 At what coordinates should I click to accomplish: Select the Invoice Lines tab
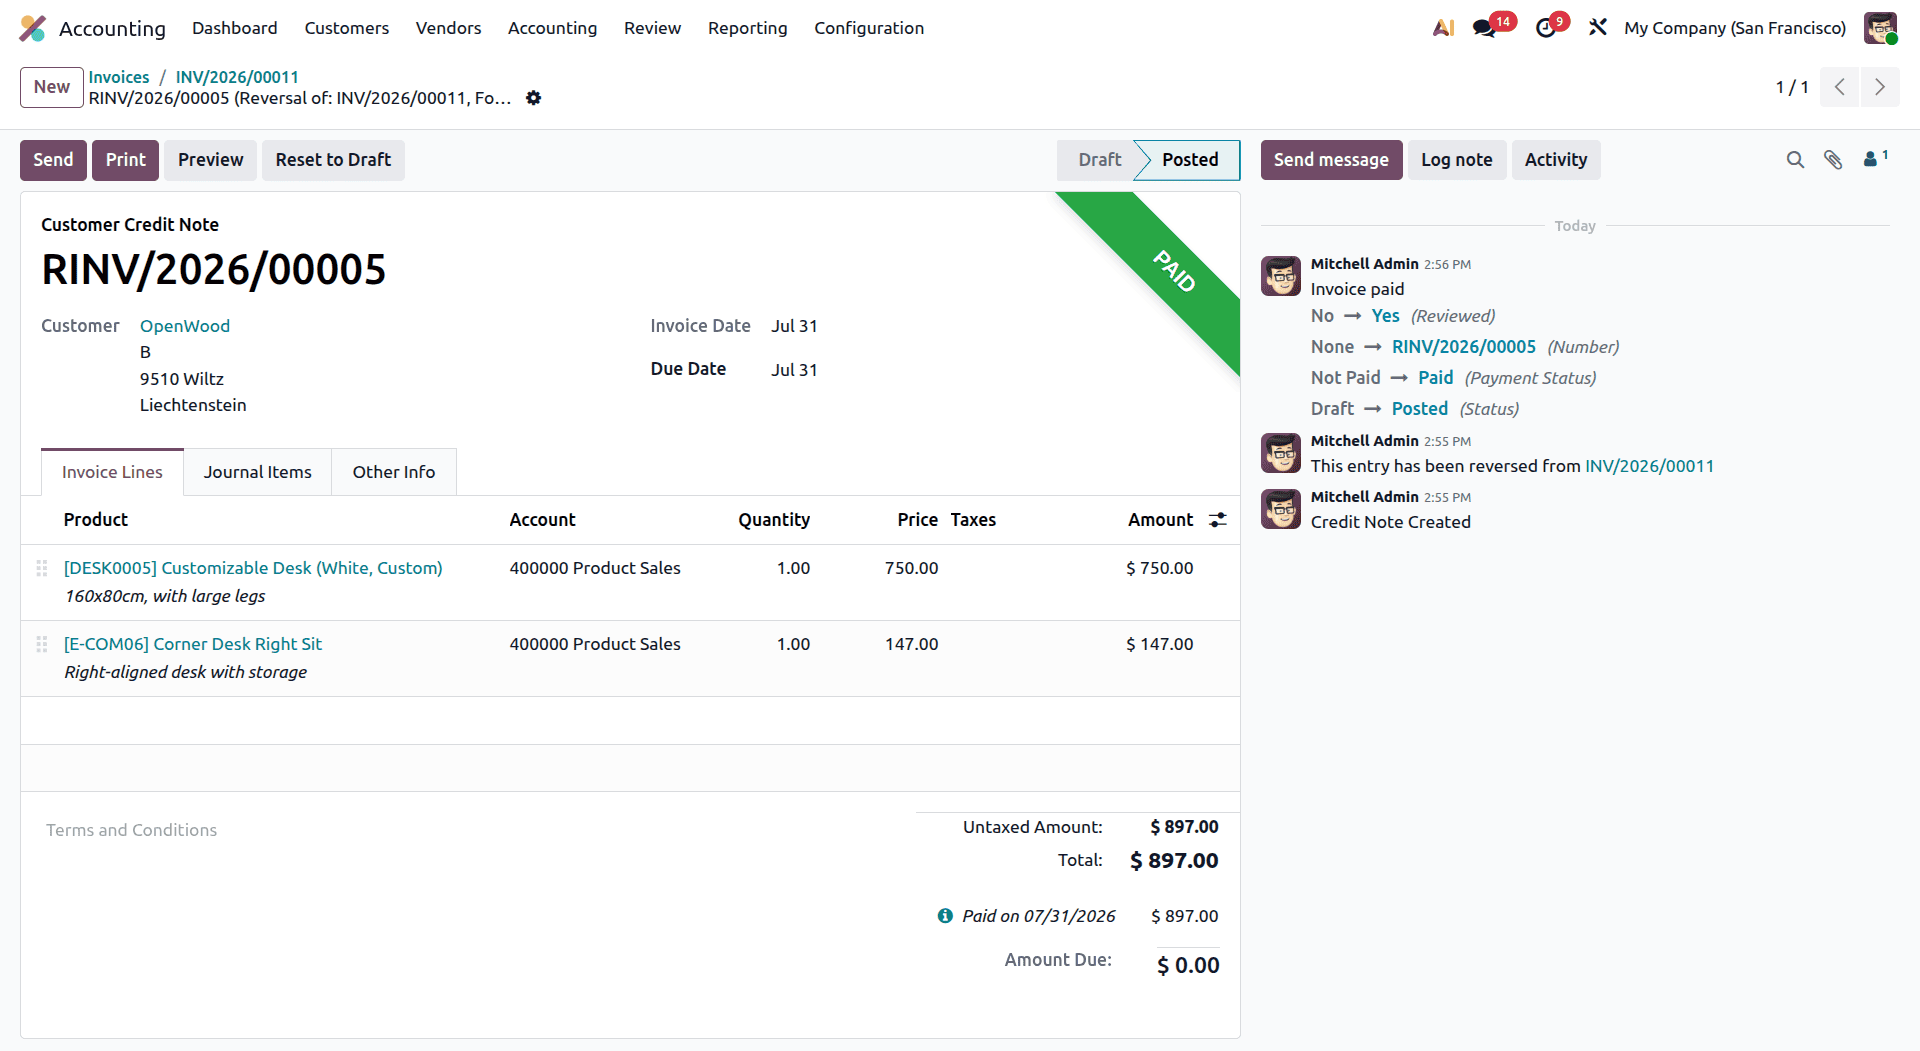112,472
